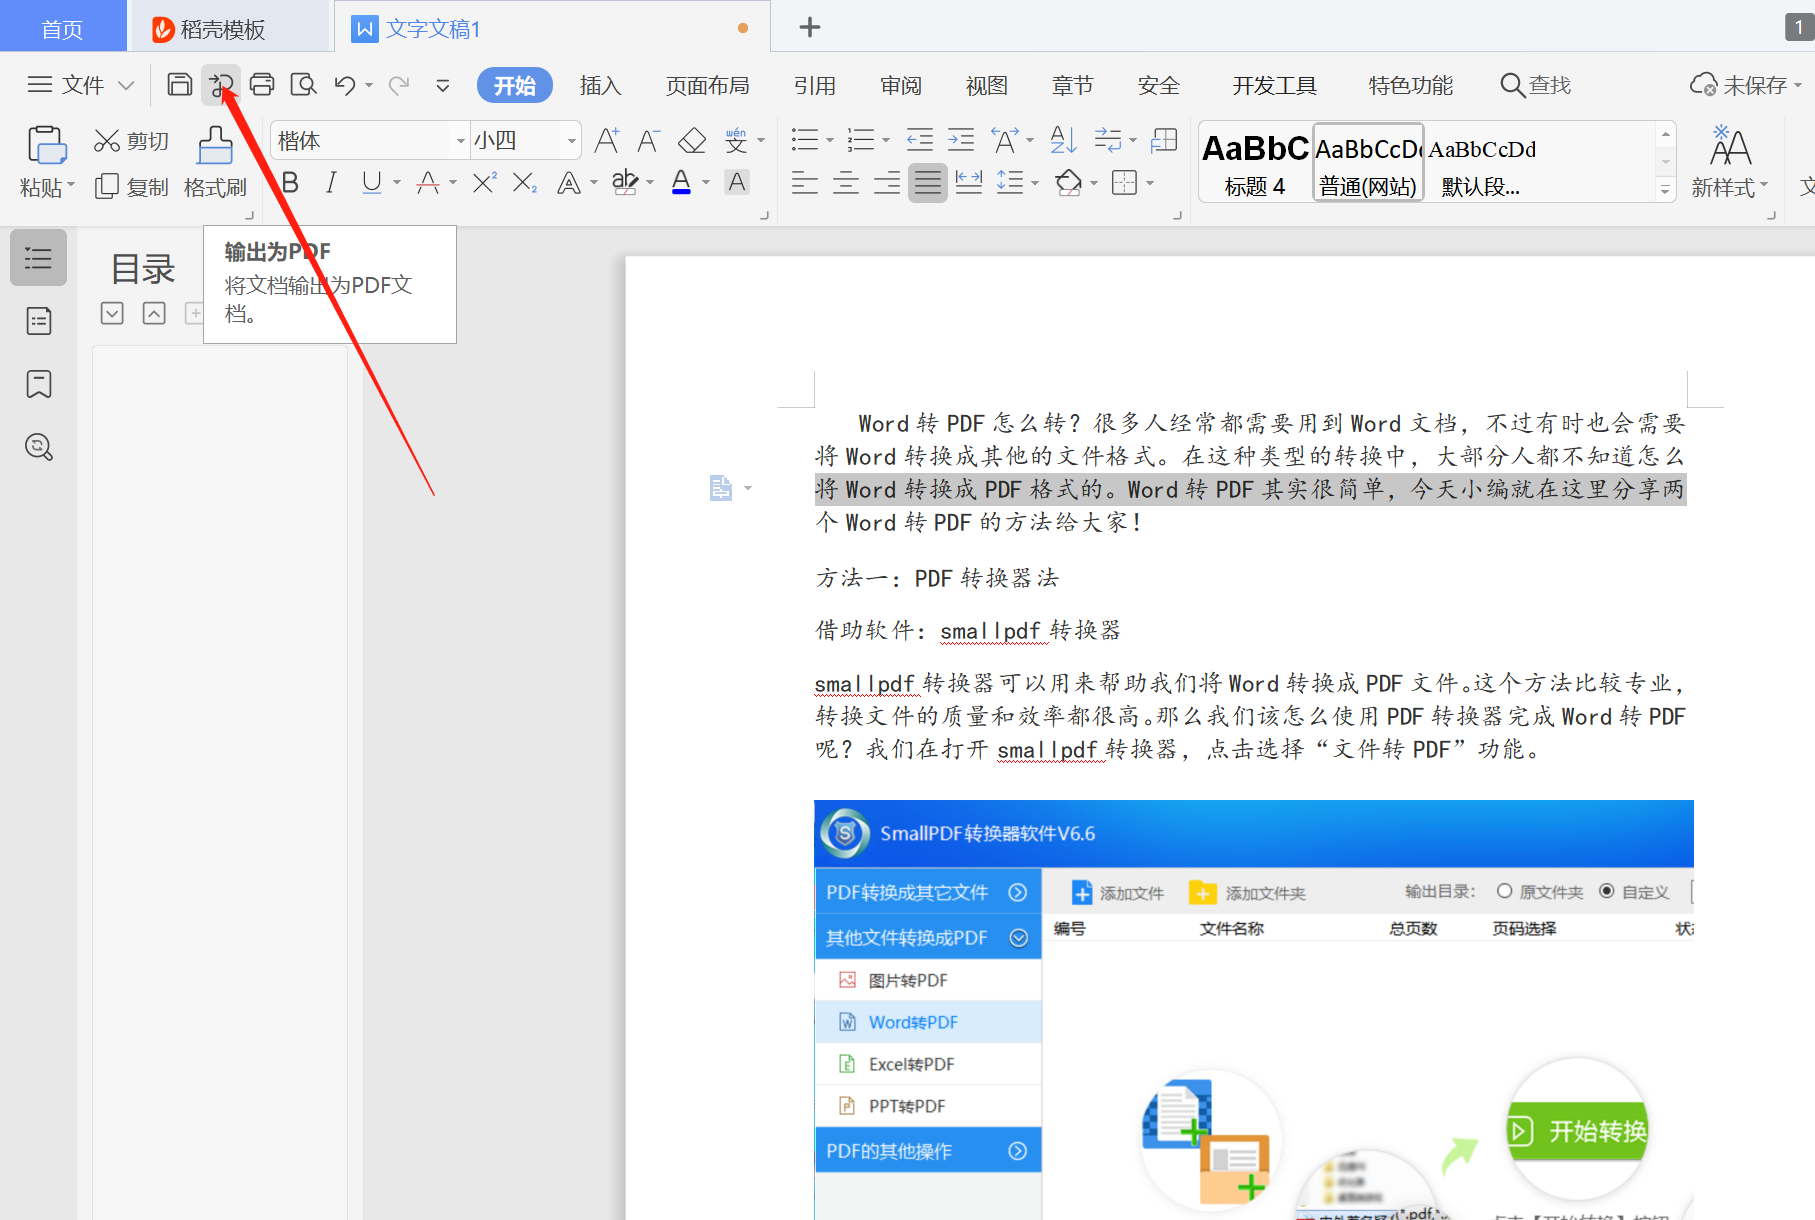1815x1220 pixels.
Task: Click the Export to PDF icon
Action: pos(220,84)
